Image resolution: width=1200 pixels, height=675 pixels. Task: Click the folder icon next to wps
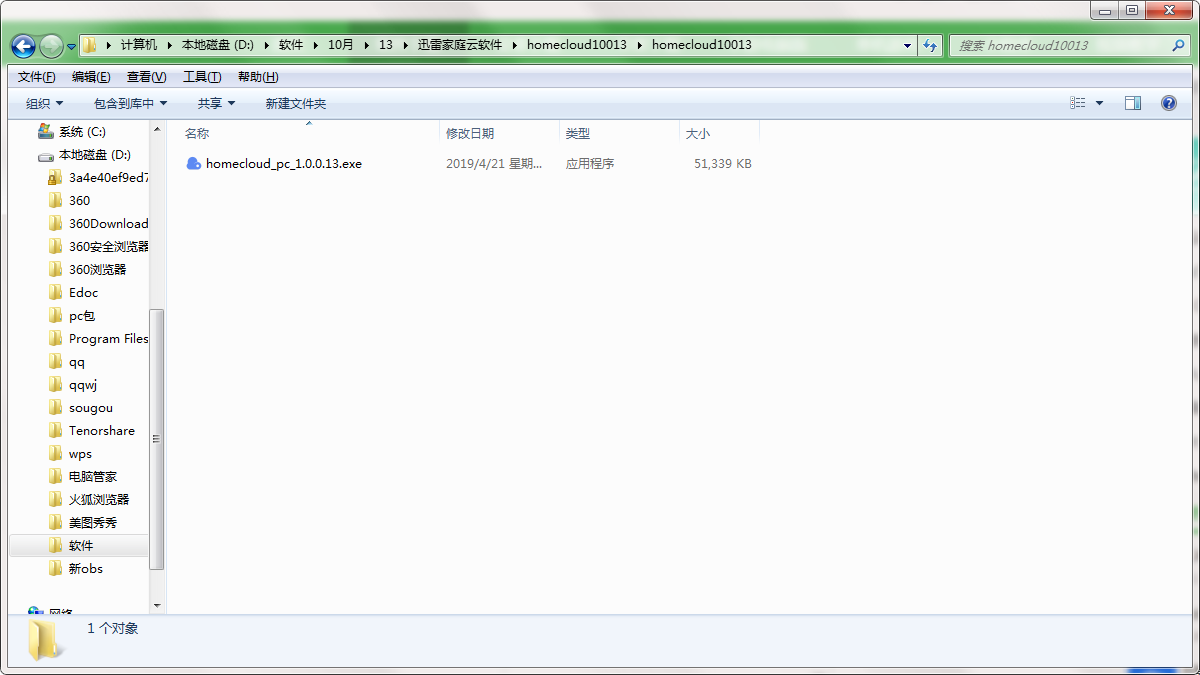click(56, 454)
